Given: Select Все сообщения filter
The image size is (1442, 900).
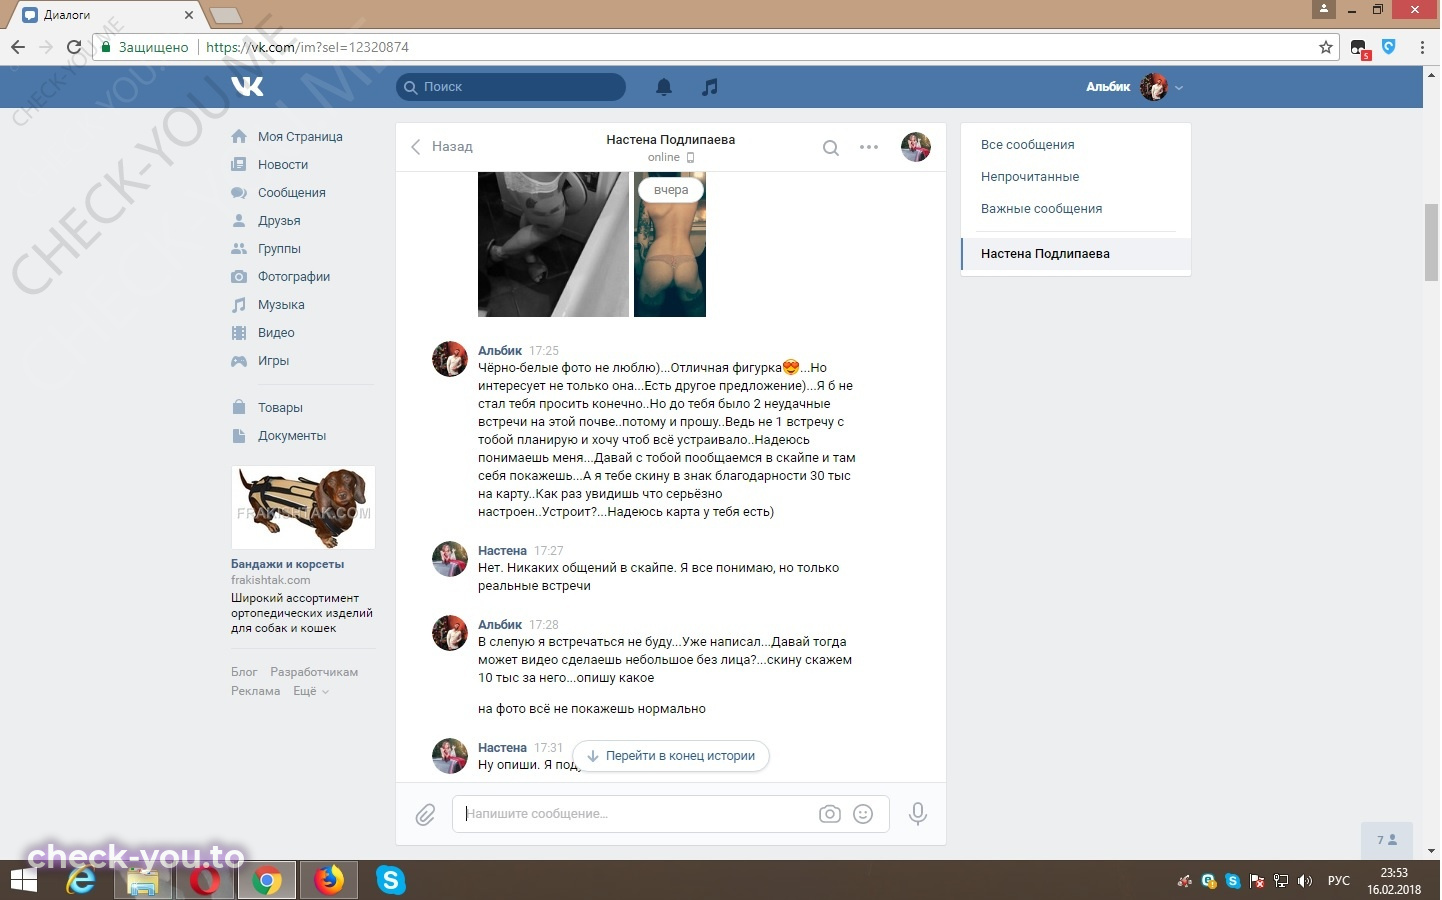Looking at the screenshot, I should pos(1076,145).
